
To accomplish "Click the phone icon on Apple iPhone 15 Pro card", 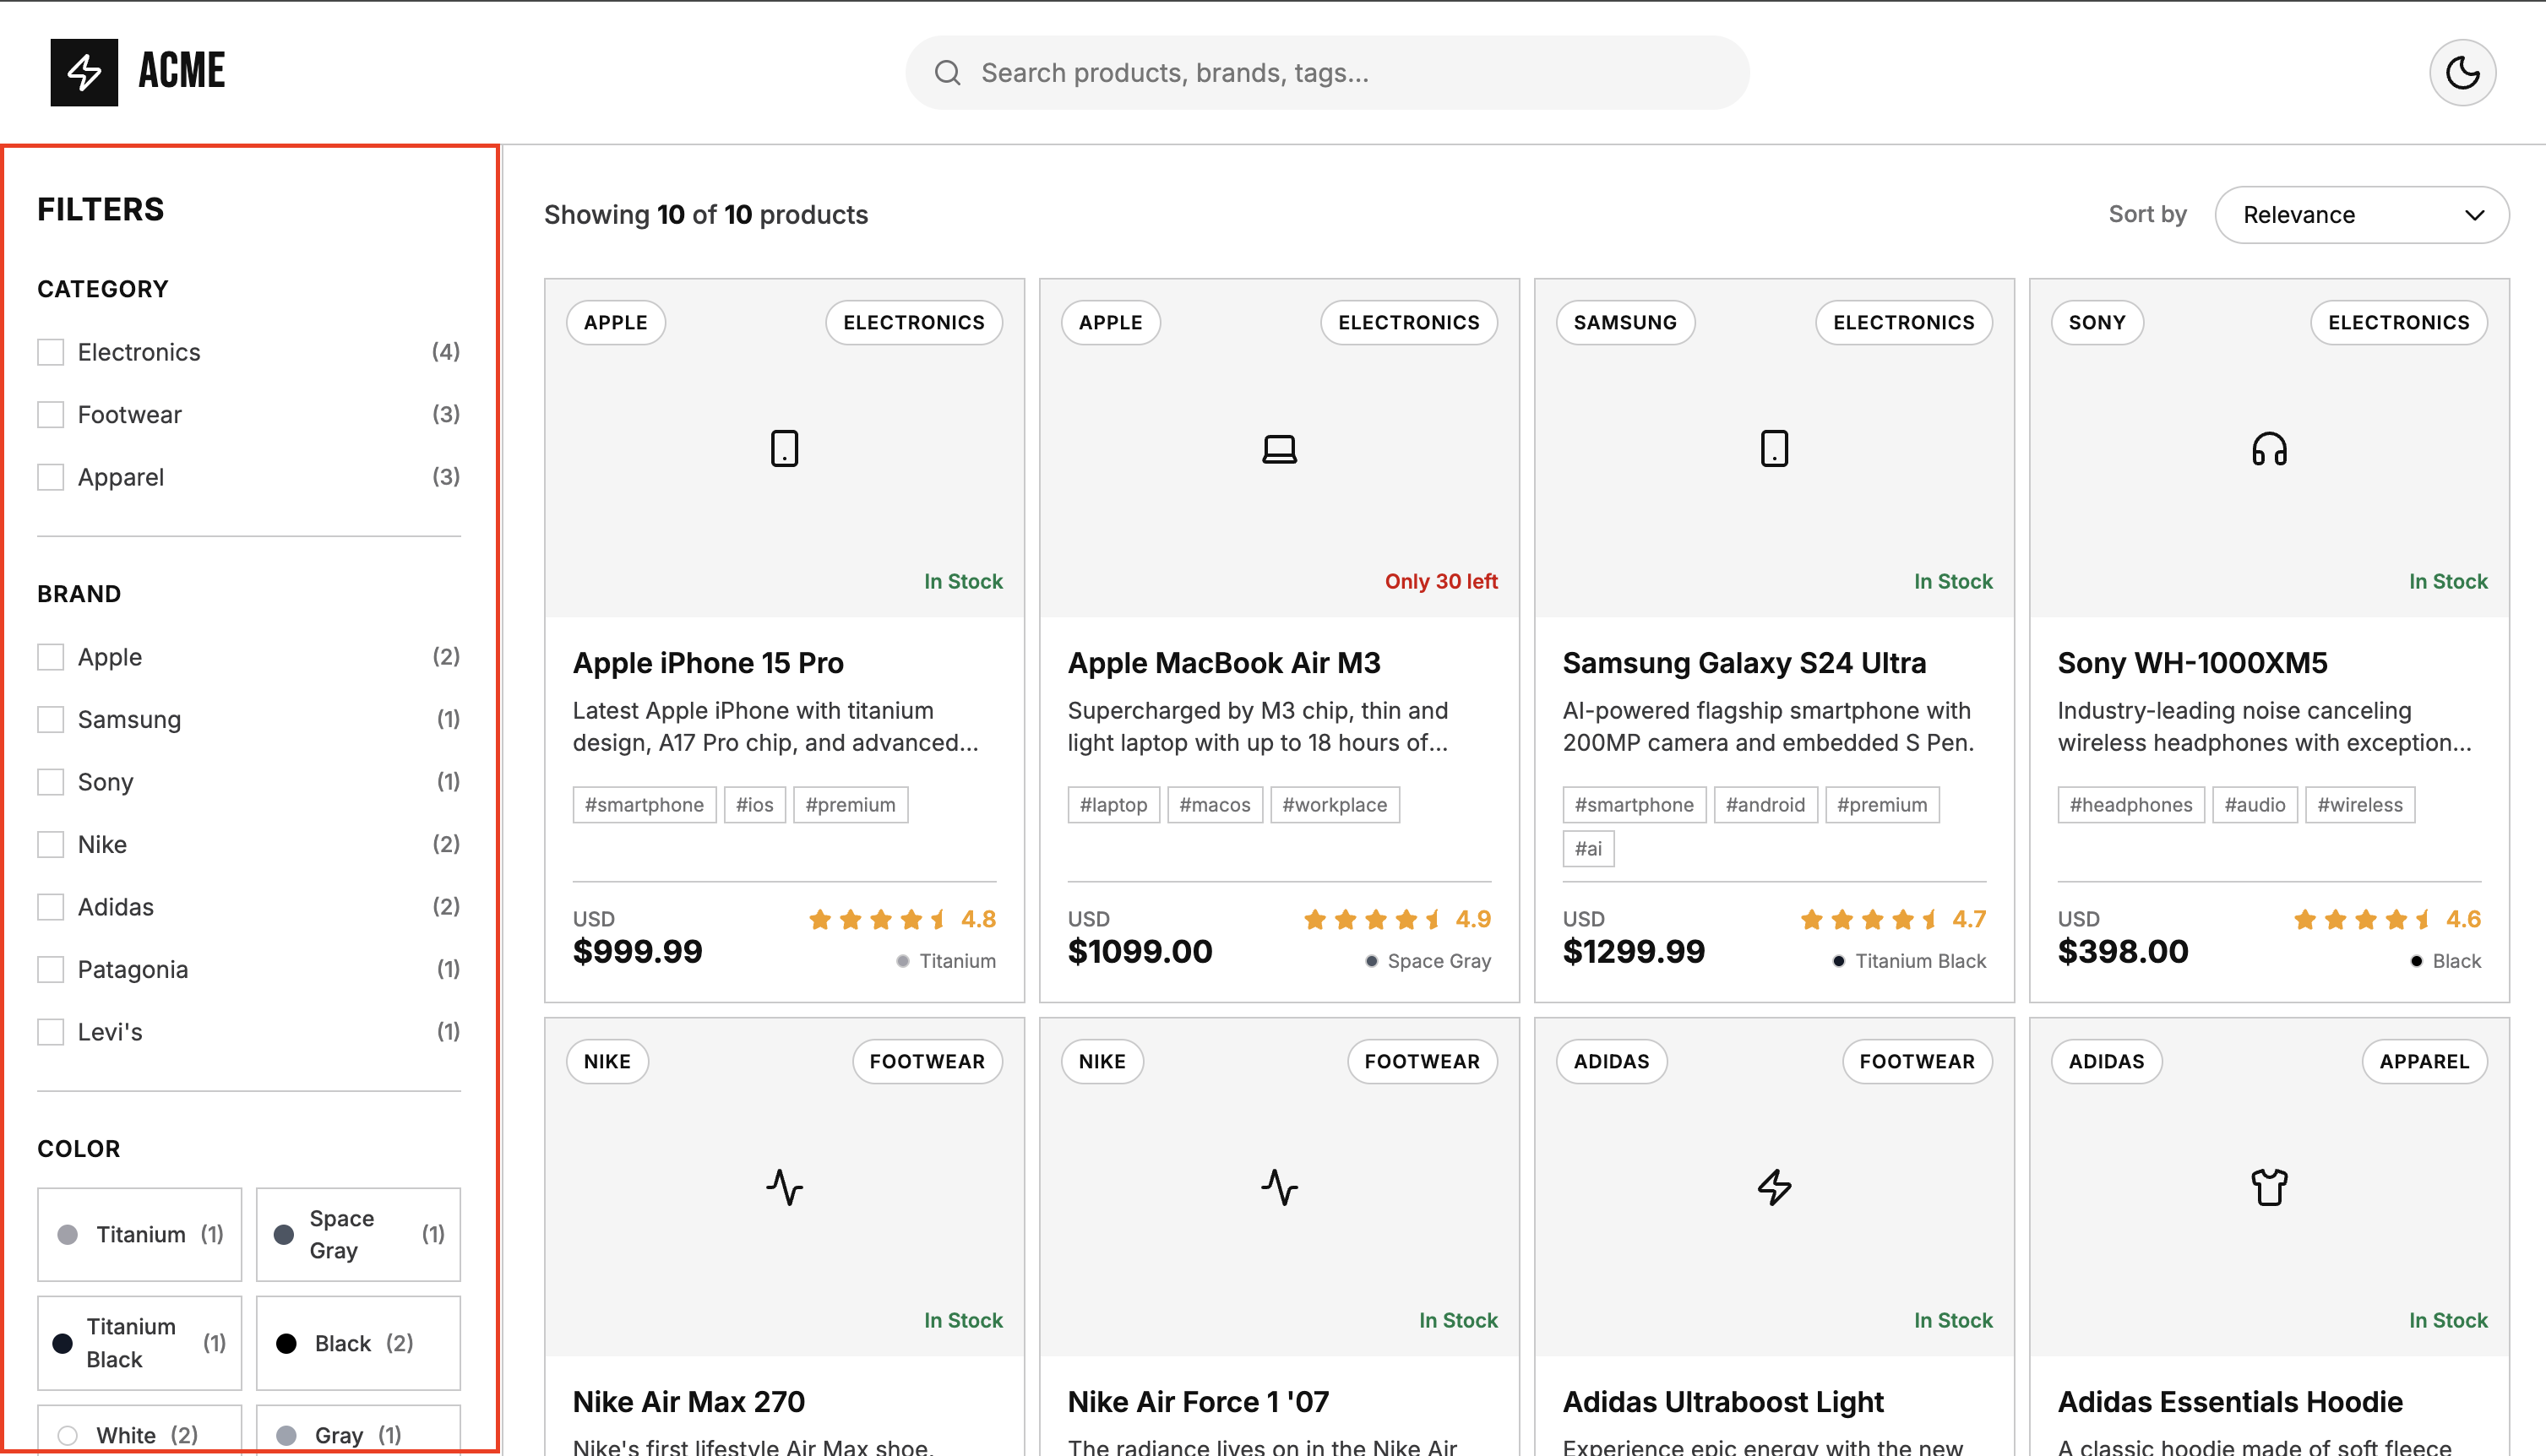I will [x=784, y=448].
